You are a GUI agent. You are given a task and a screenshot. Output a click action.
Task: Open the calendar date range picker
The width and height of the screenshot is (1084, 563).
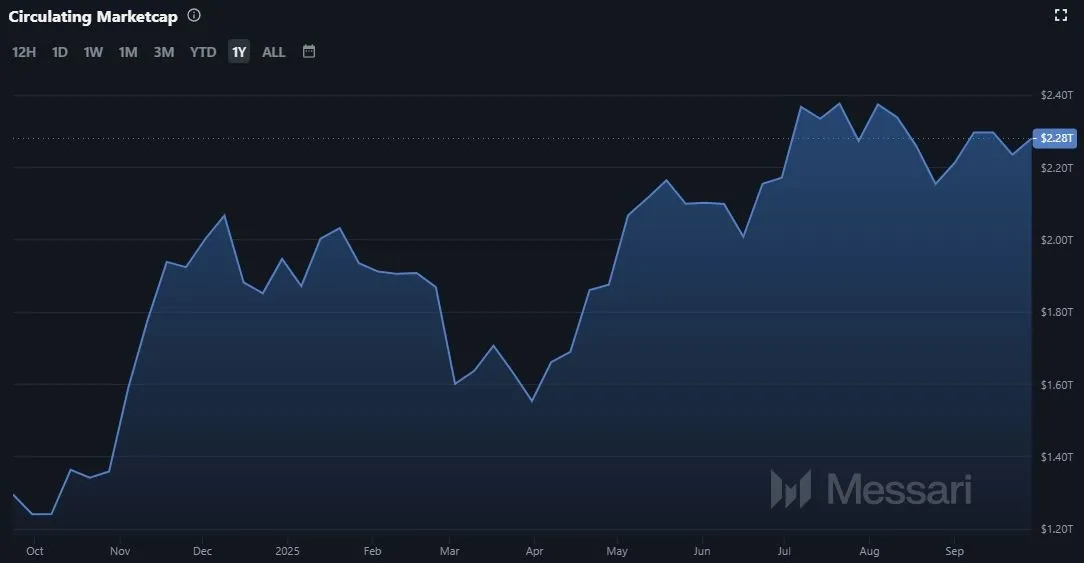pos(309,51)
